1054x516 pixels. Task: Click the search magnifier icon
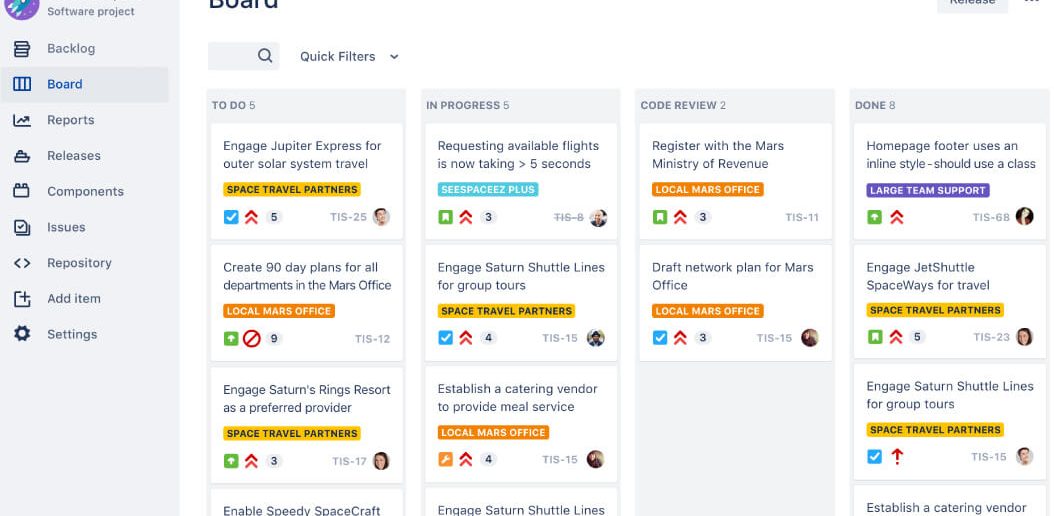click(265, 56)
